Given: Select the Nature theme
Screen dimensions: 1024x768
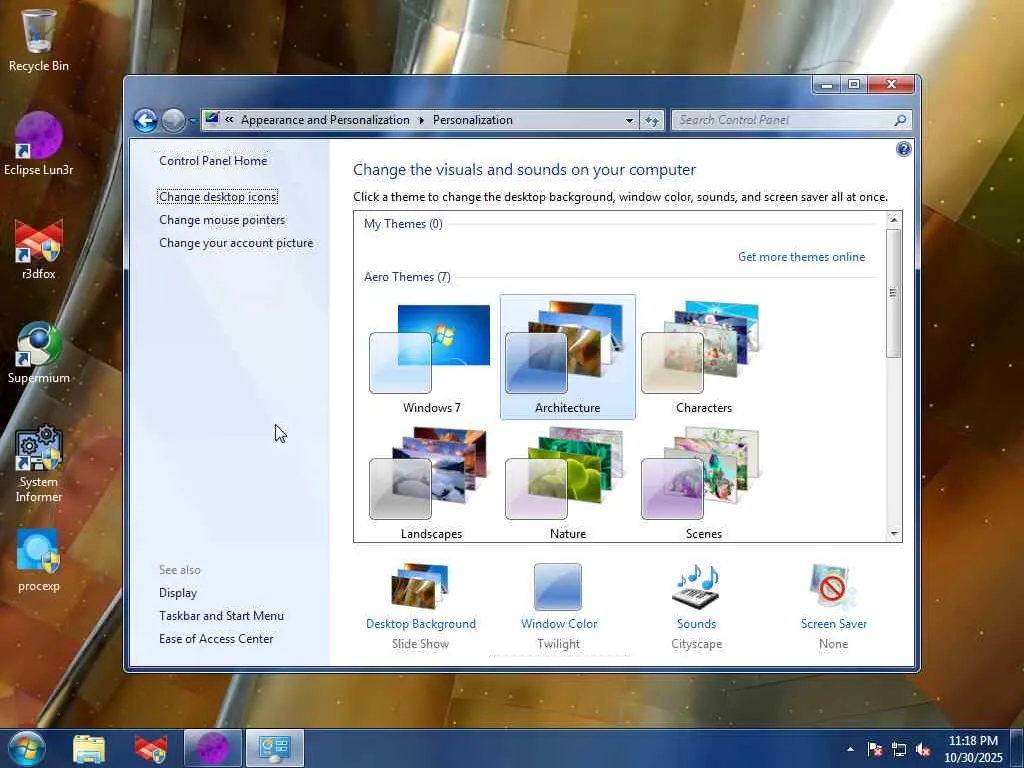Looking at the screenshot, I should click(x=568, y=483).
